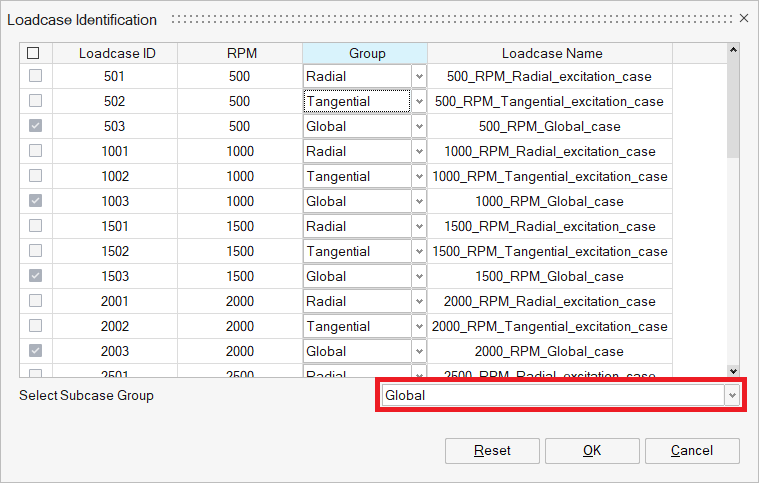Toggle checkbox for loadcase 1003
759x483 pixels.
pyautogui.click(x=35, y=202)
